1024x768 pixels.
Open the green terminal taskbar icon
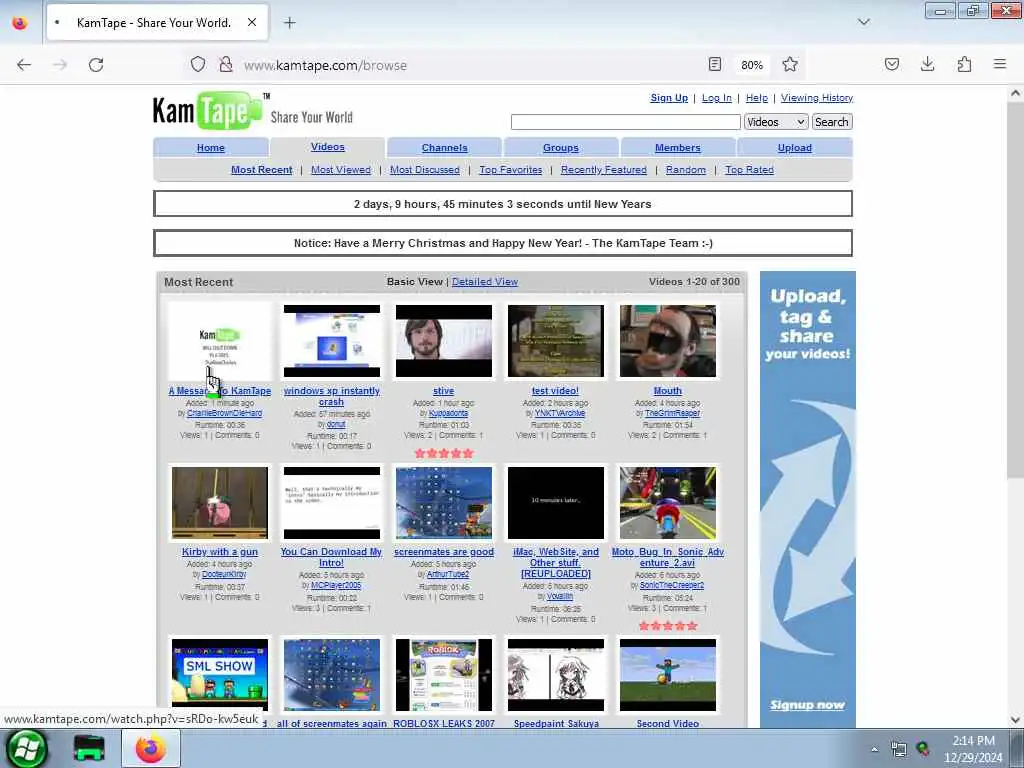(x=89, y=748)
